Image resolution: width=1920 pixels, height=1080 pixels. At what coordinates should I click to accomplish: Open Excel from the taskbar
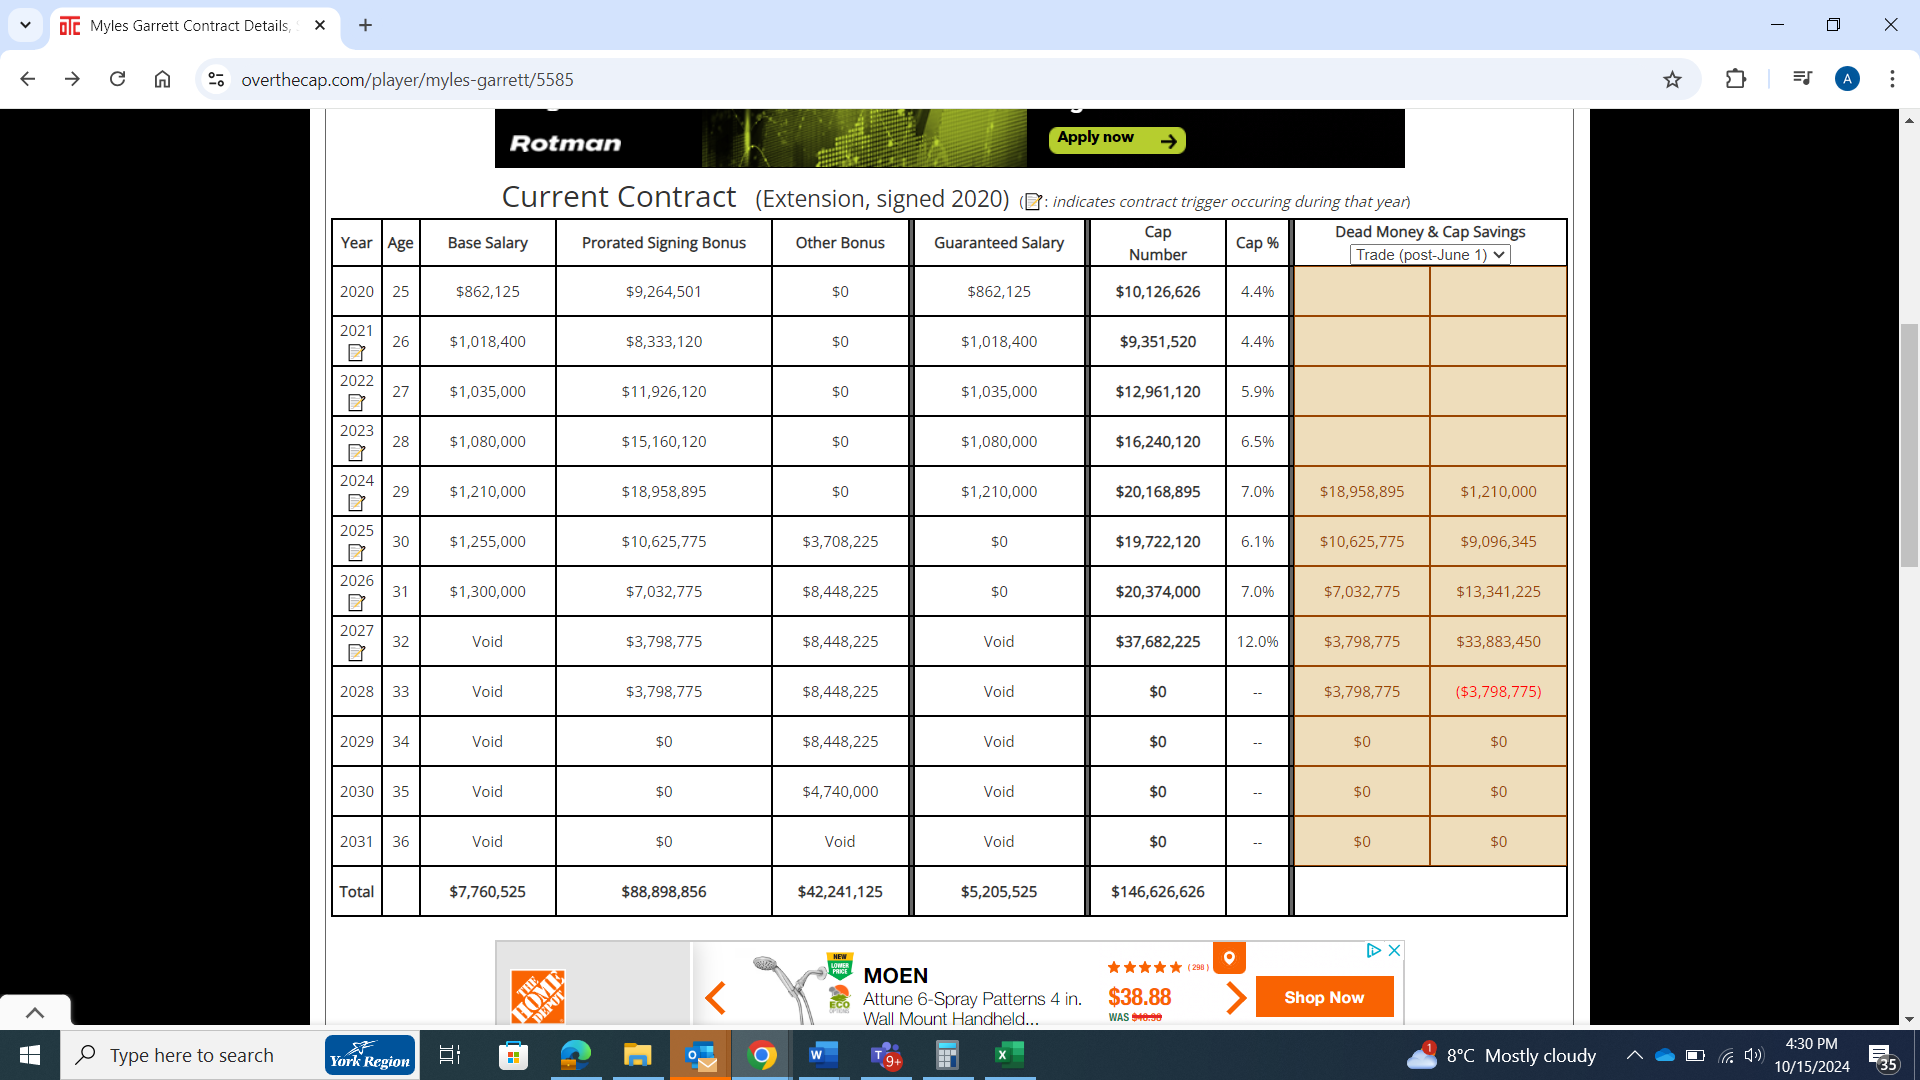(x=1009, y=1055)
